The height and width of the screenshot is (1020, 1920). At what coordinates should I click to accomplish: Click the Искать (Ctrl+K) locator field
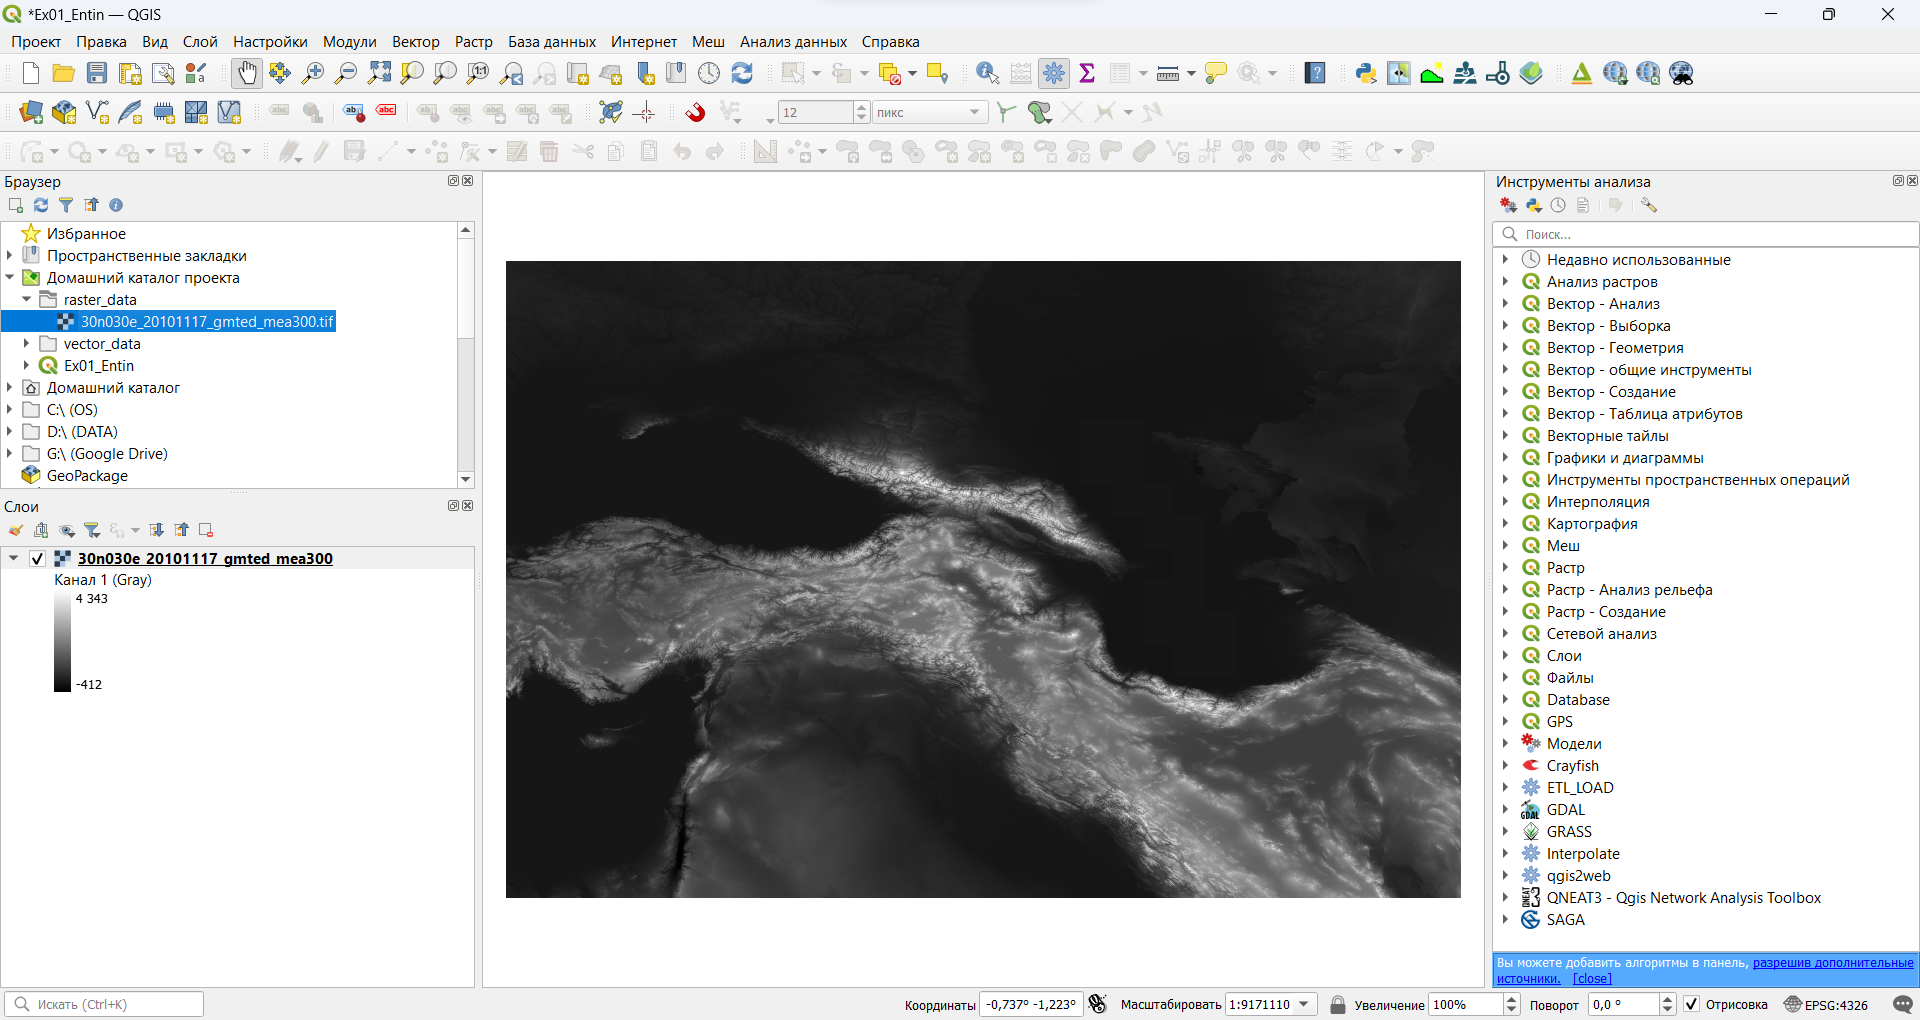104,1004
